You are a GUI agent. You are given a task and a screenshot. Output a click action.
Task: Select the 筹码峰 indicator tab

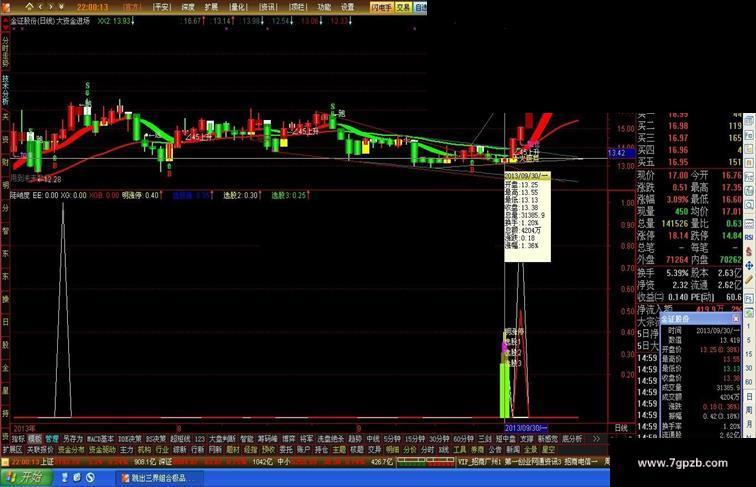[x=267, y=439]
